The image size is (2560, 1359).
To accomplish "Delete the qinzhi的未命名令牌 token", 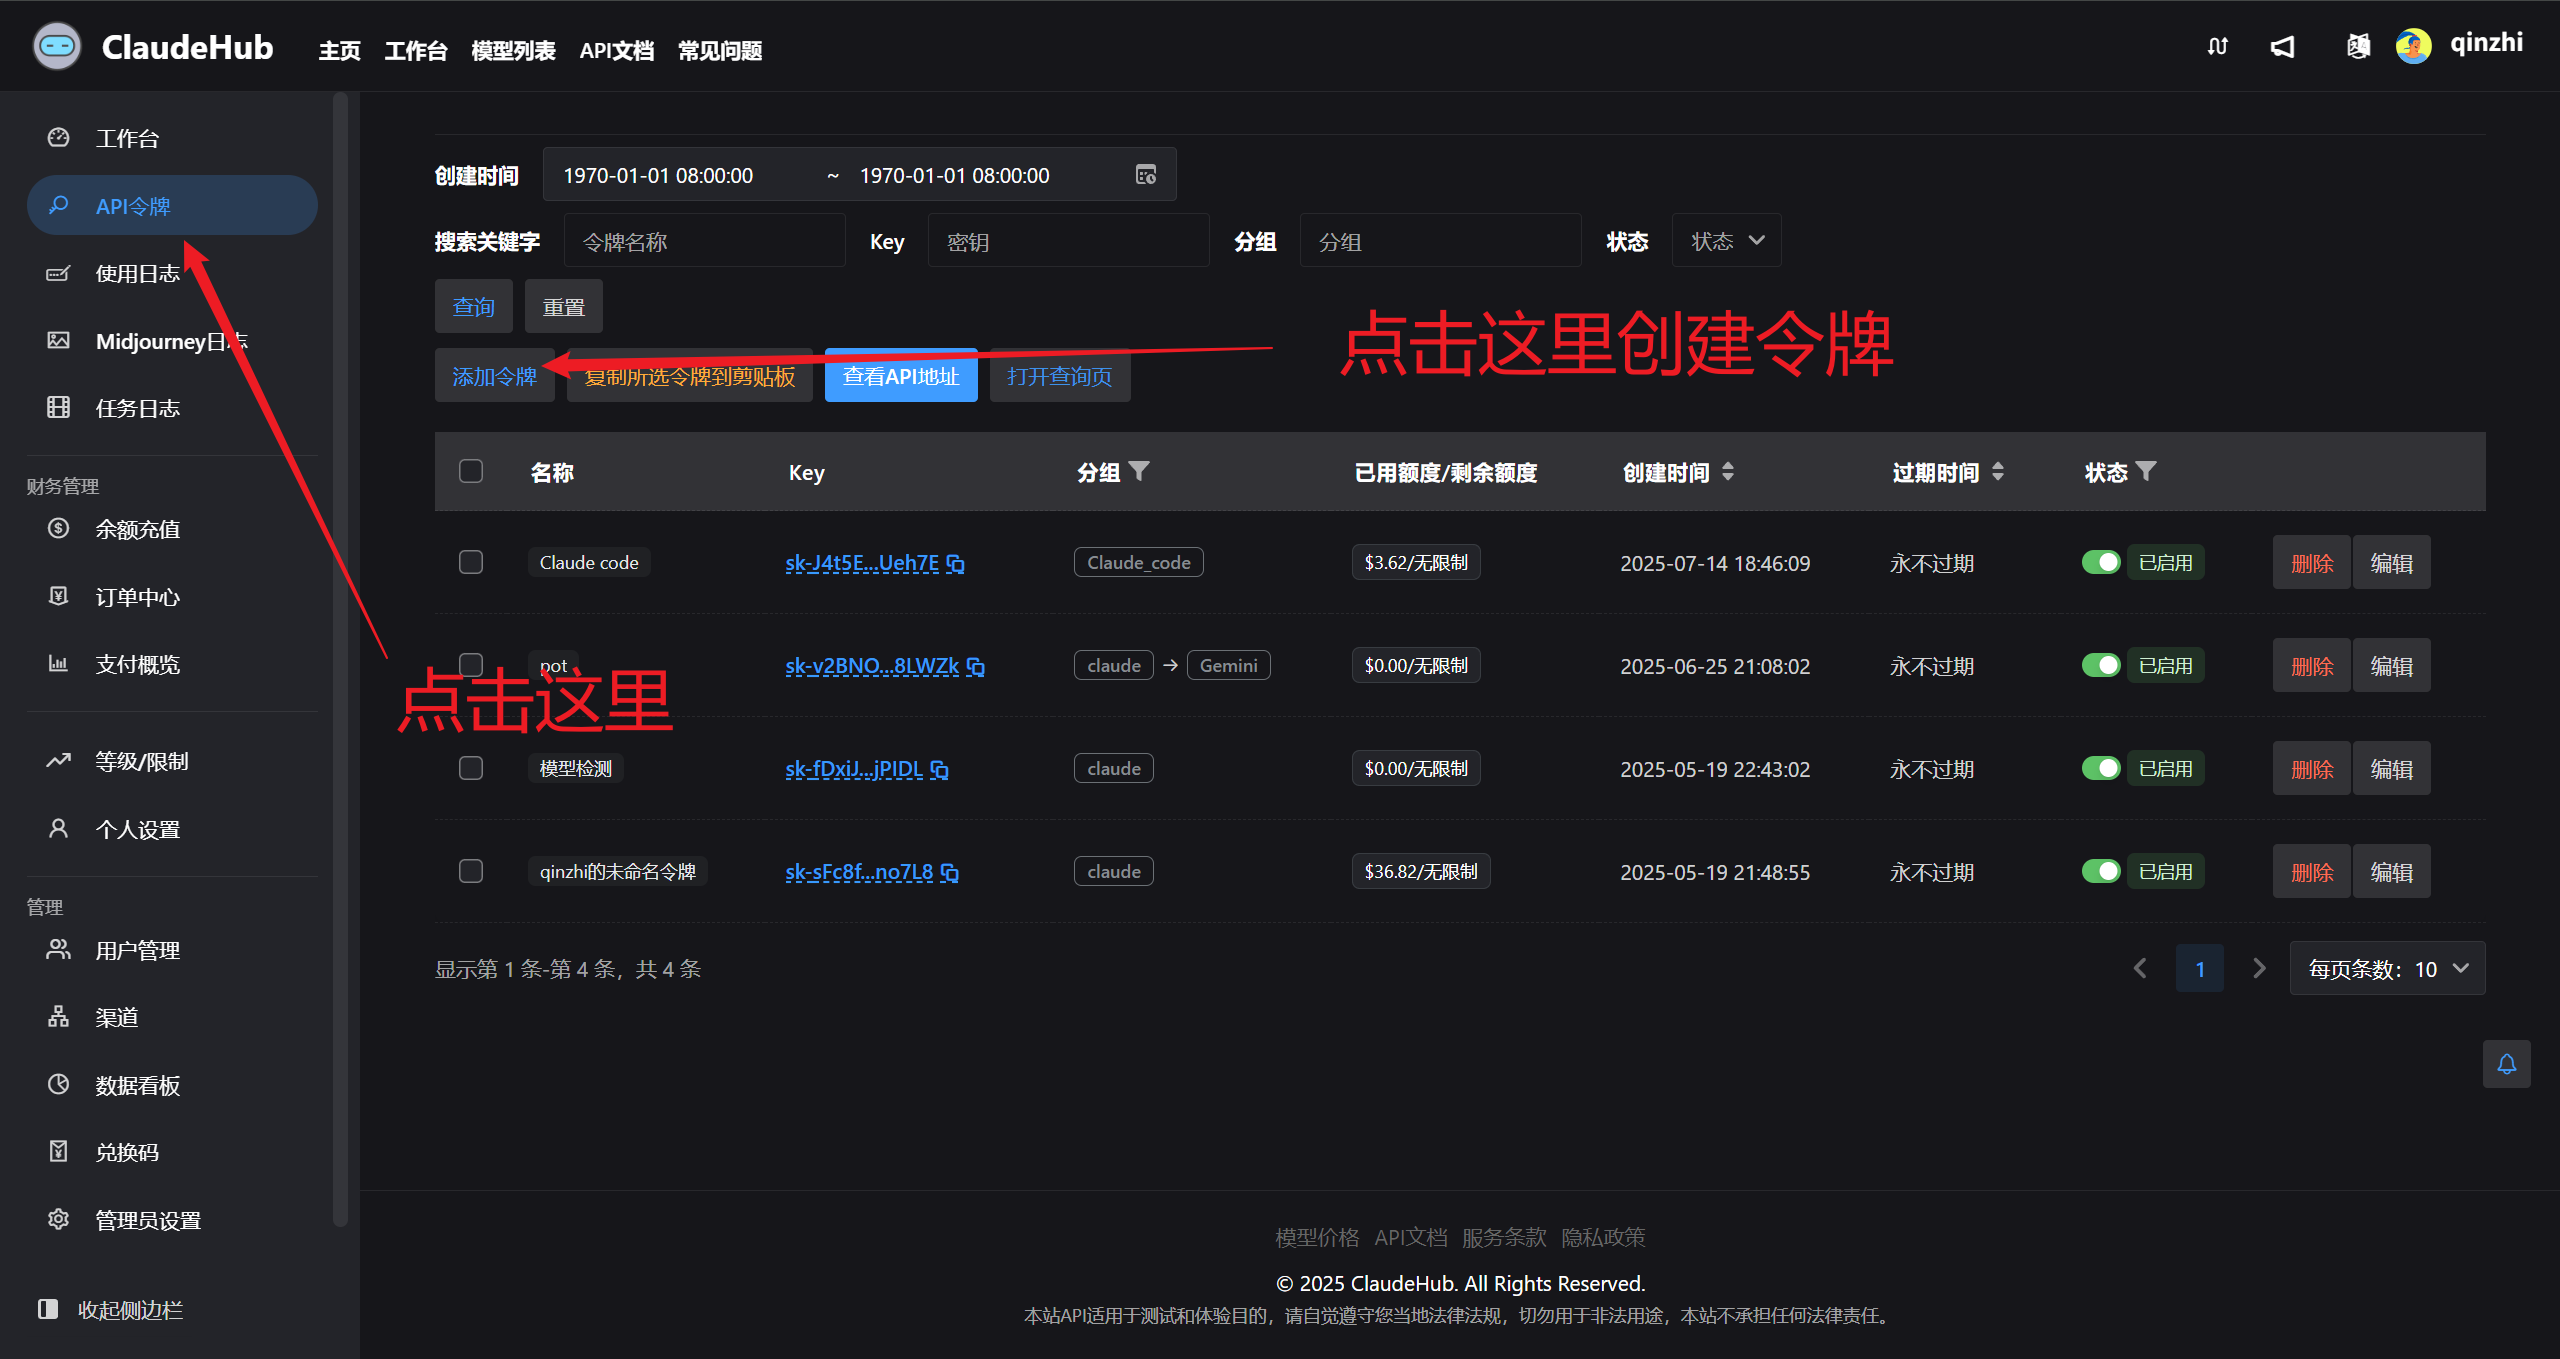I will [x=2311, y=872].
